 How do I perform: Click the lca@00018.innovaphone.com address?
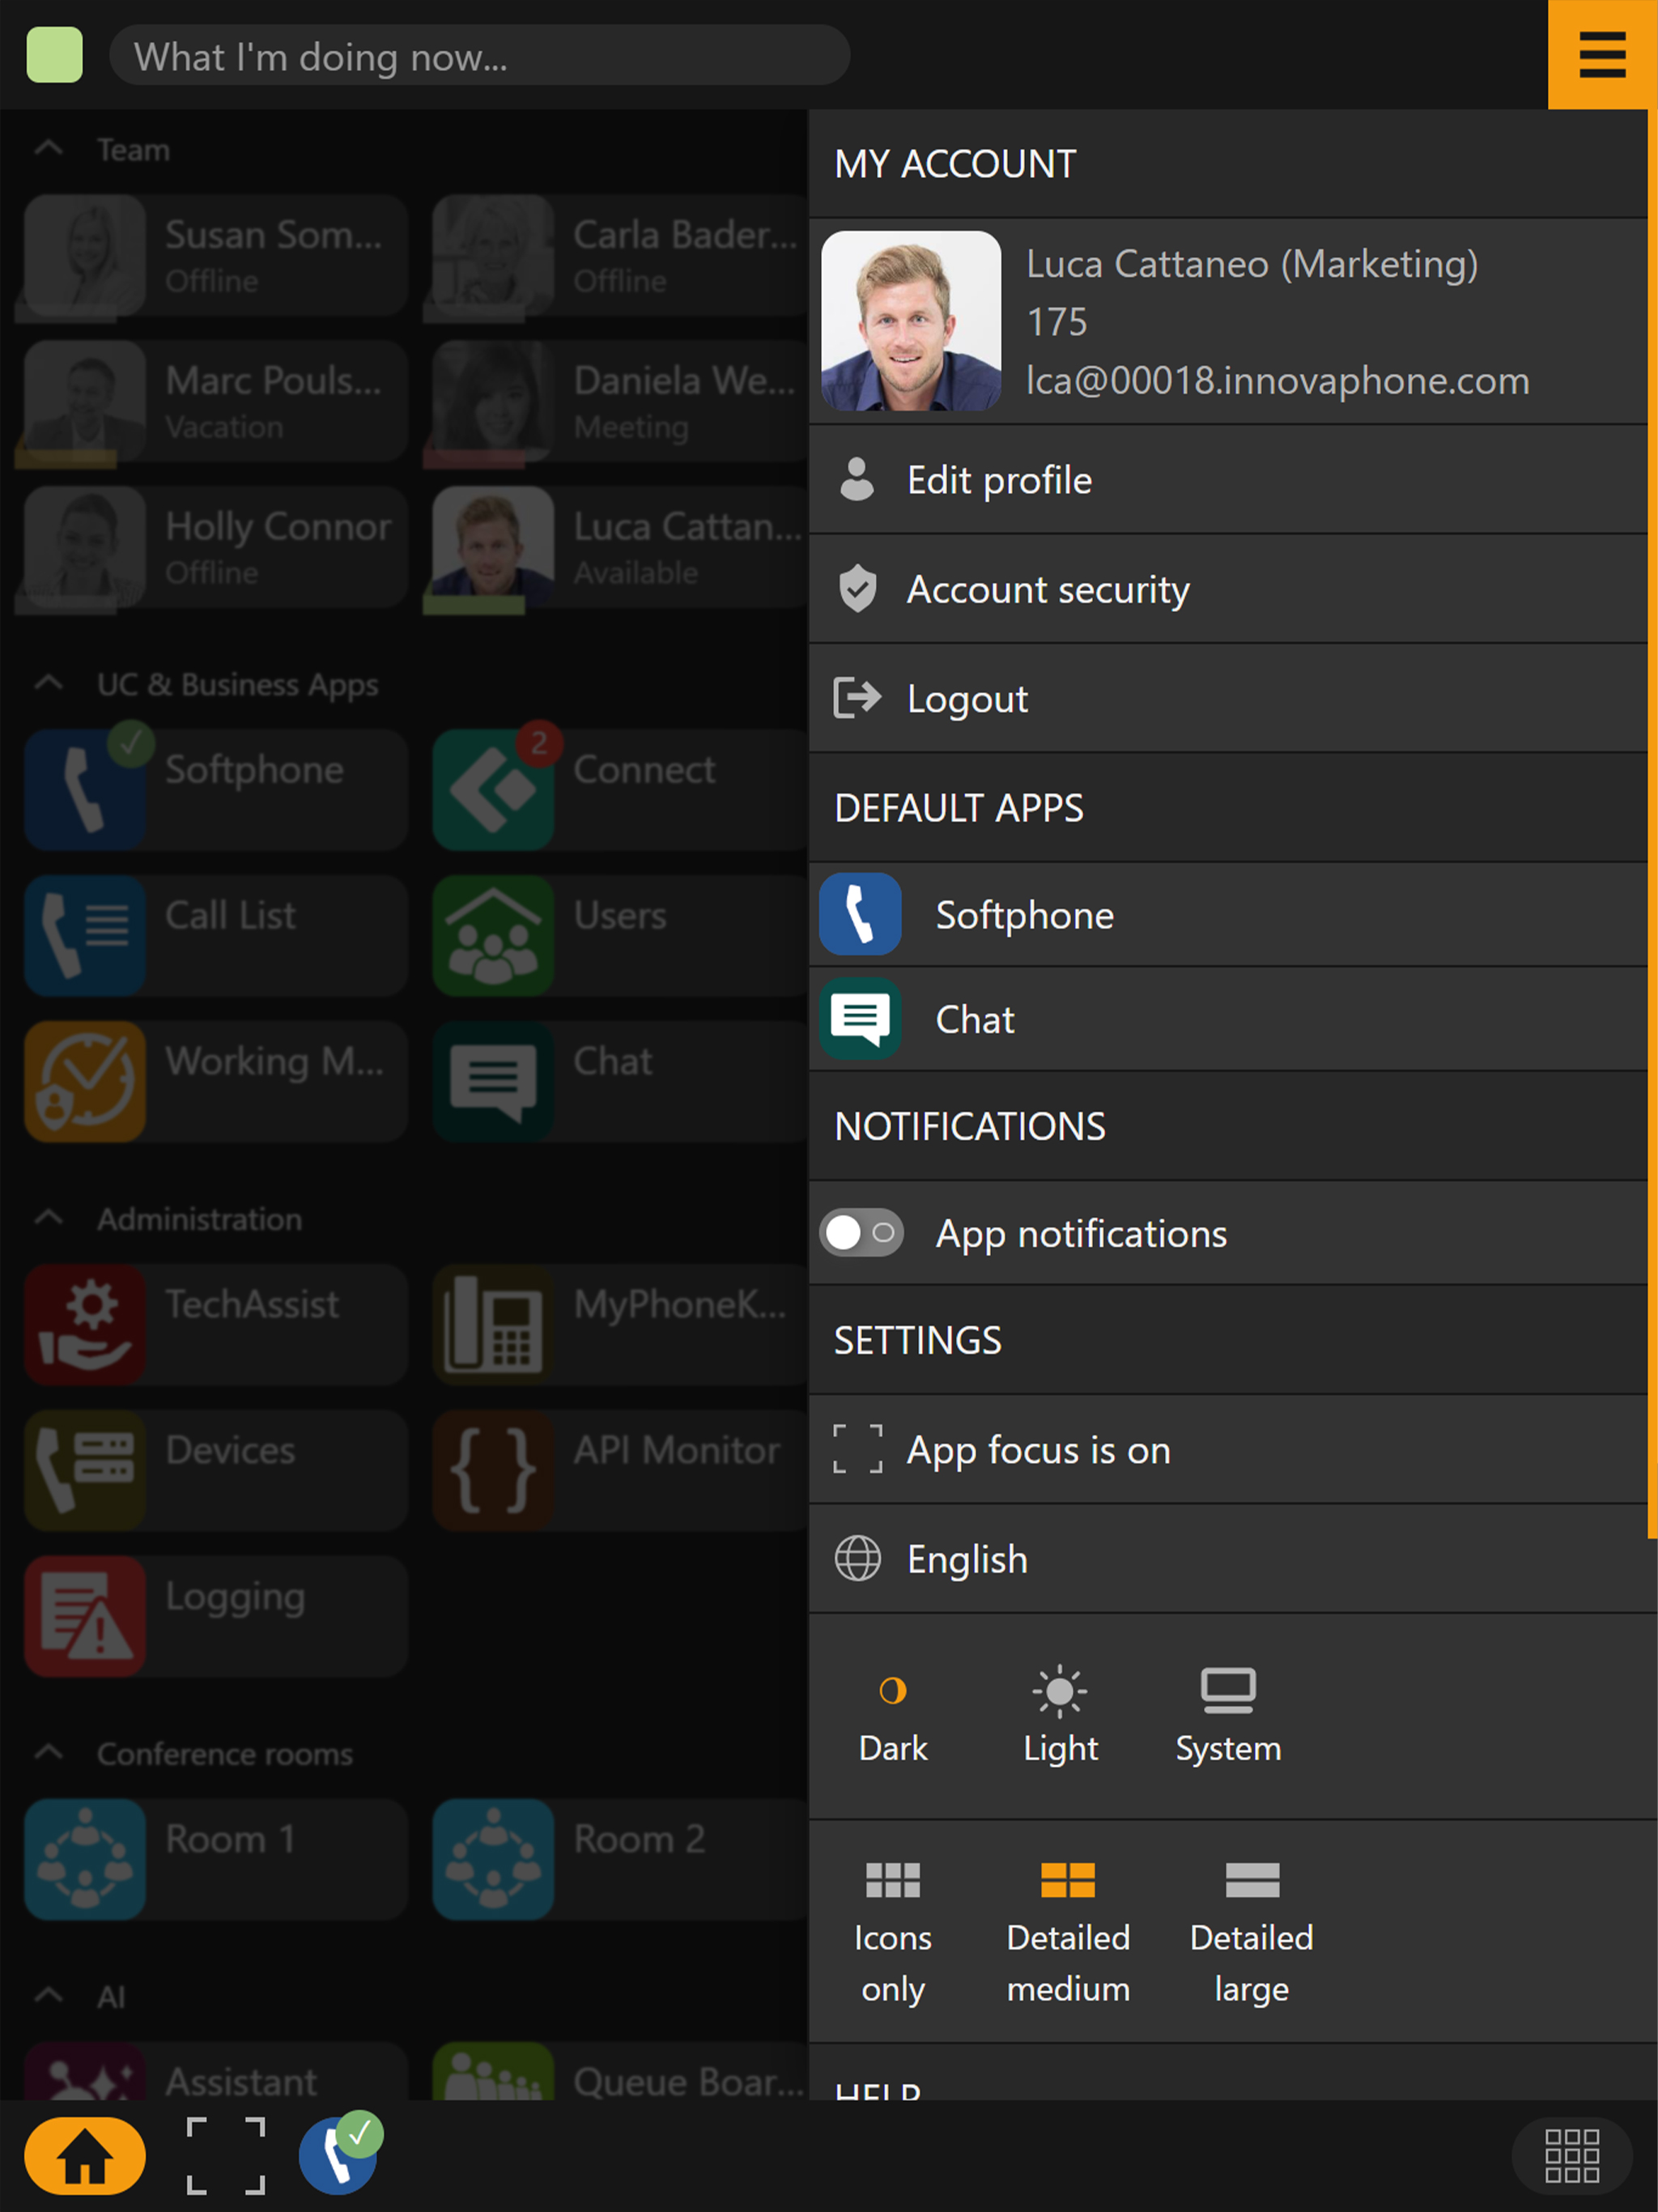point(1278,381)
